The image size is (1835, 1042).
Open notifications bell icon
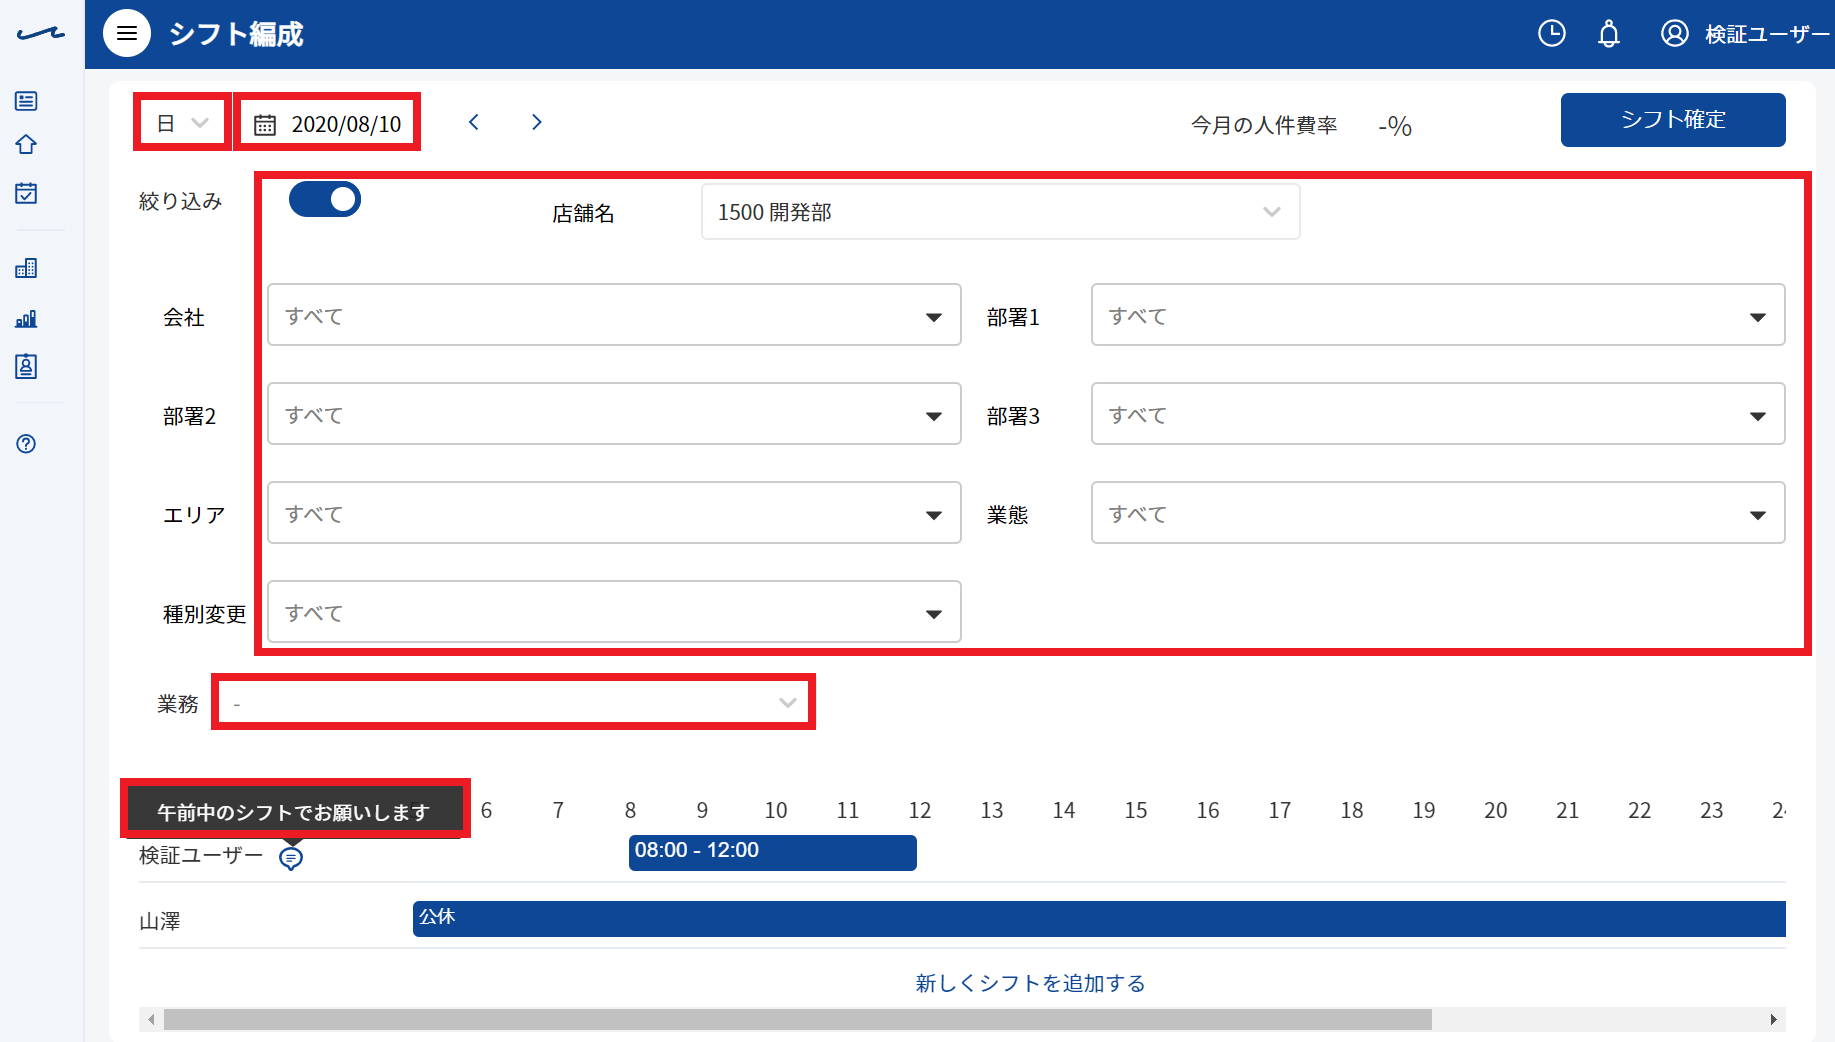click(x=1608, y=34)
